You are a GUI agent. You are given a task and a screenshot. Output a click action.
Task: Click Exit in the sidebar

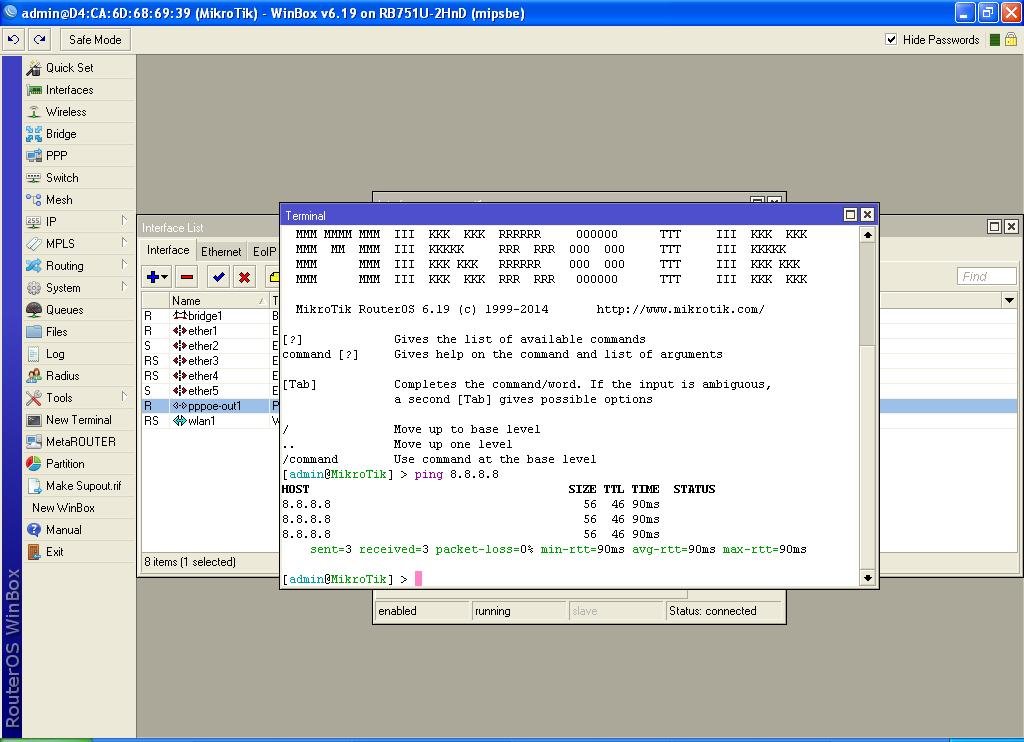coord(78,552)
